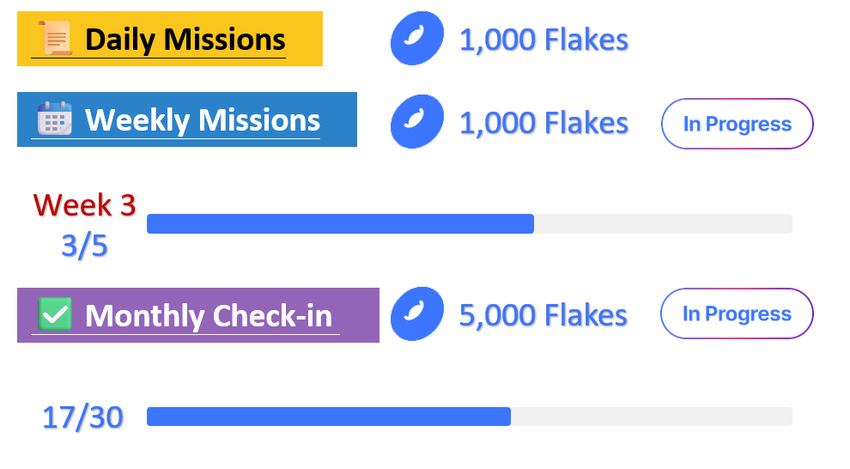Open the Weekly Missions link
This screenshot has width=850, height=469.
(202, 120)
